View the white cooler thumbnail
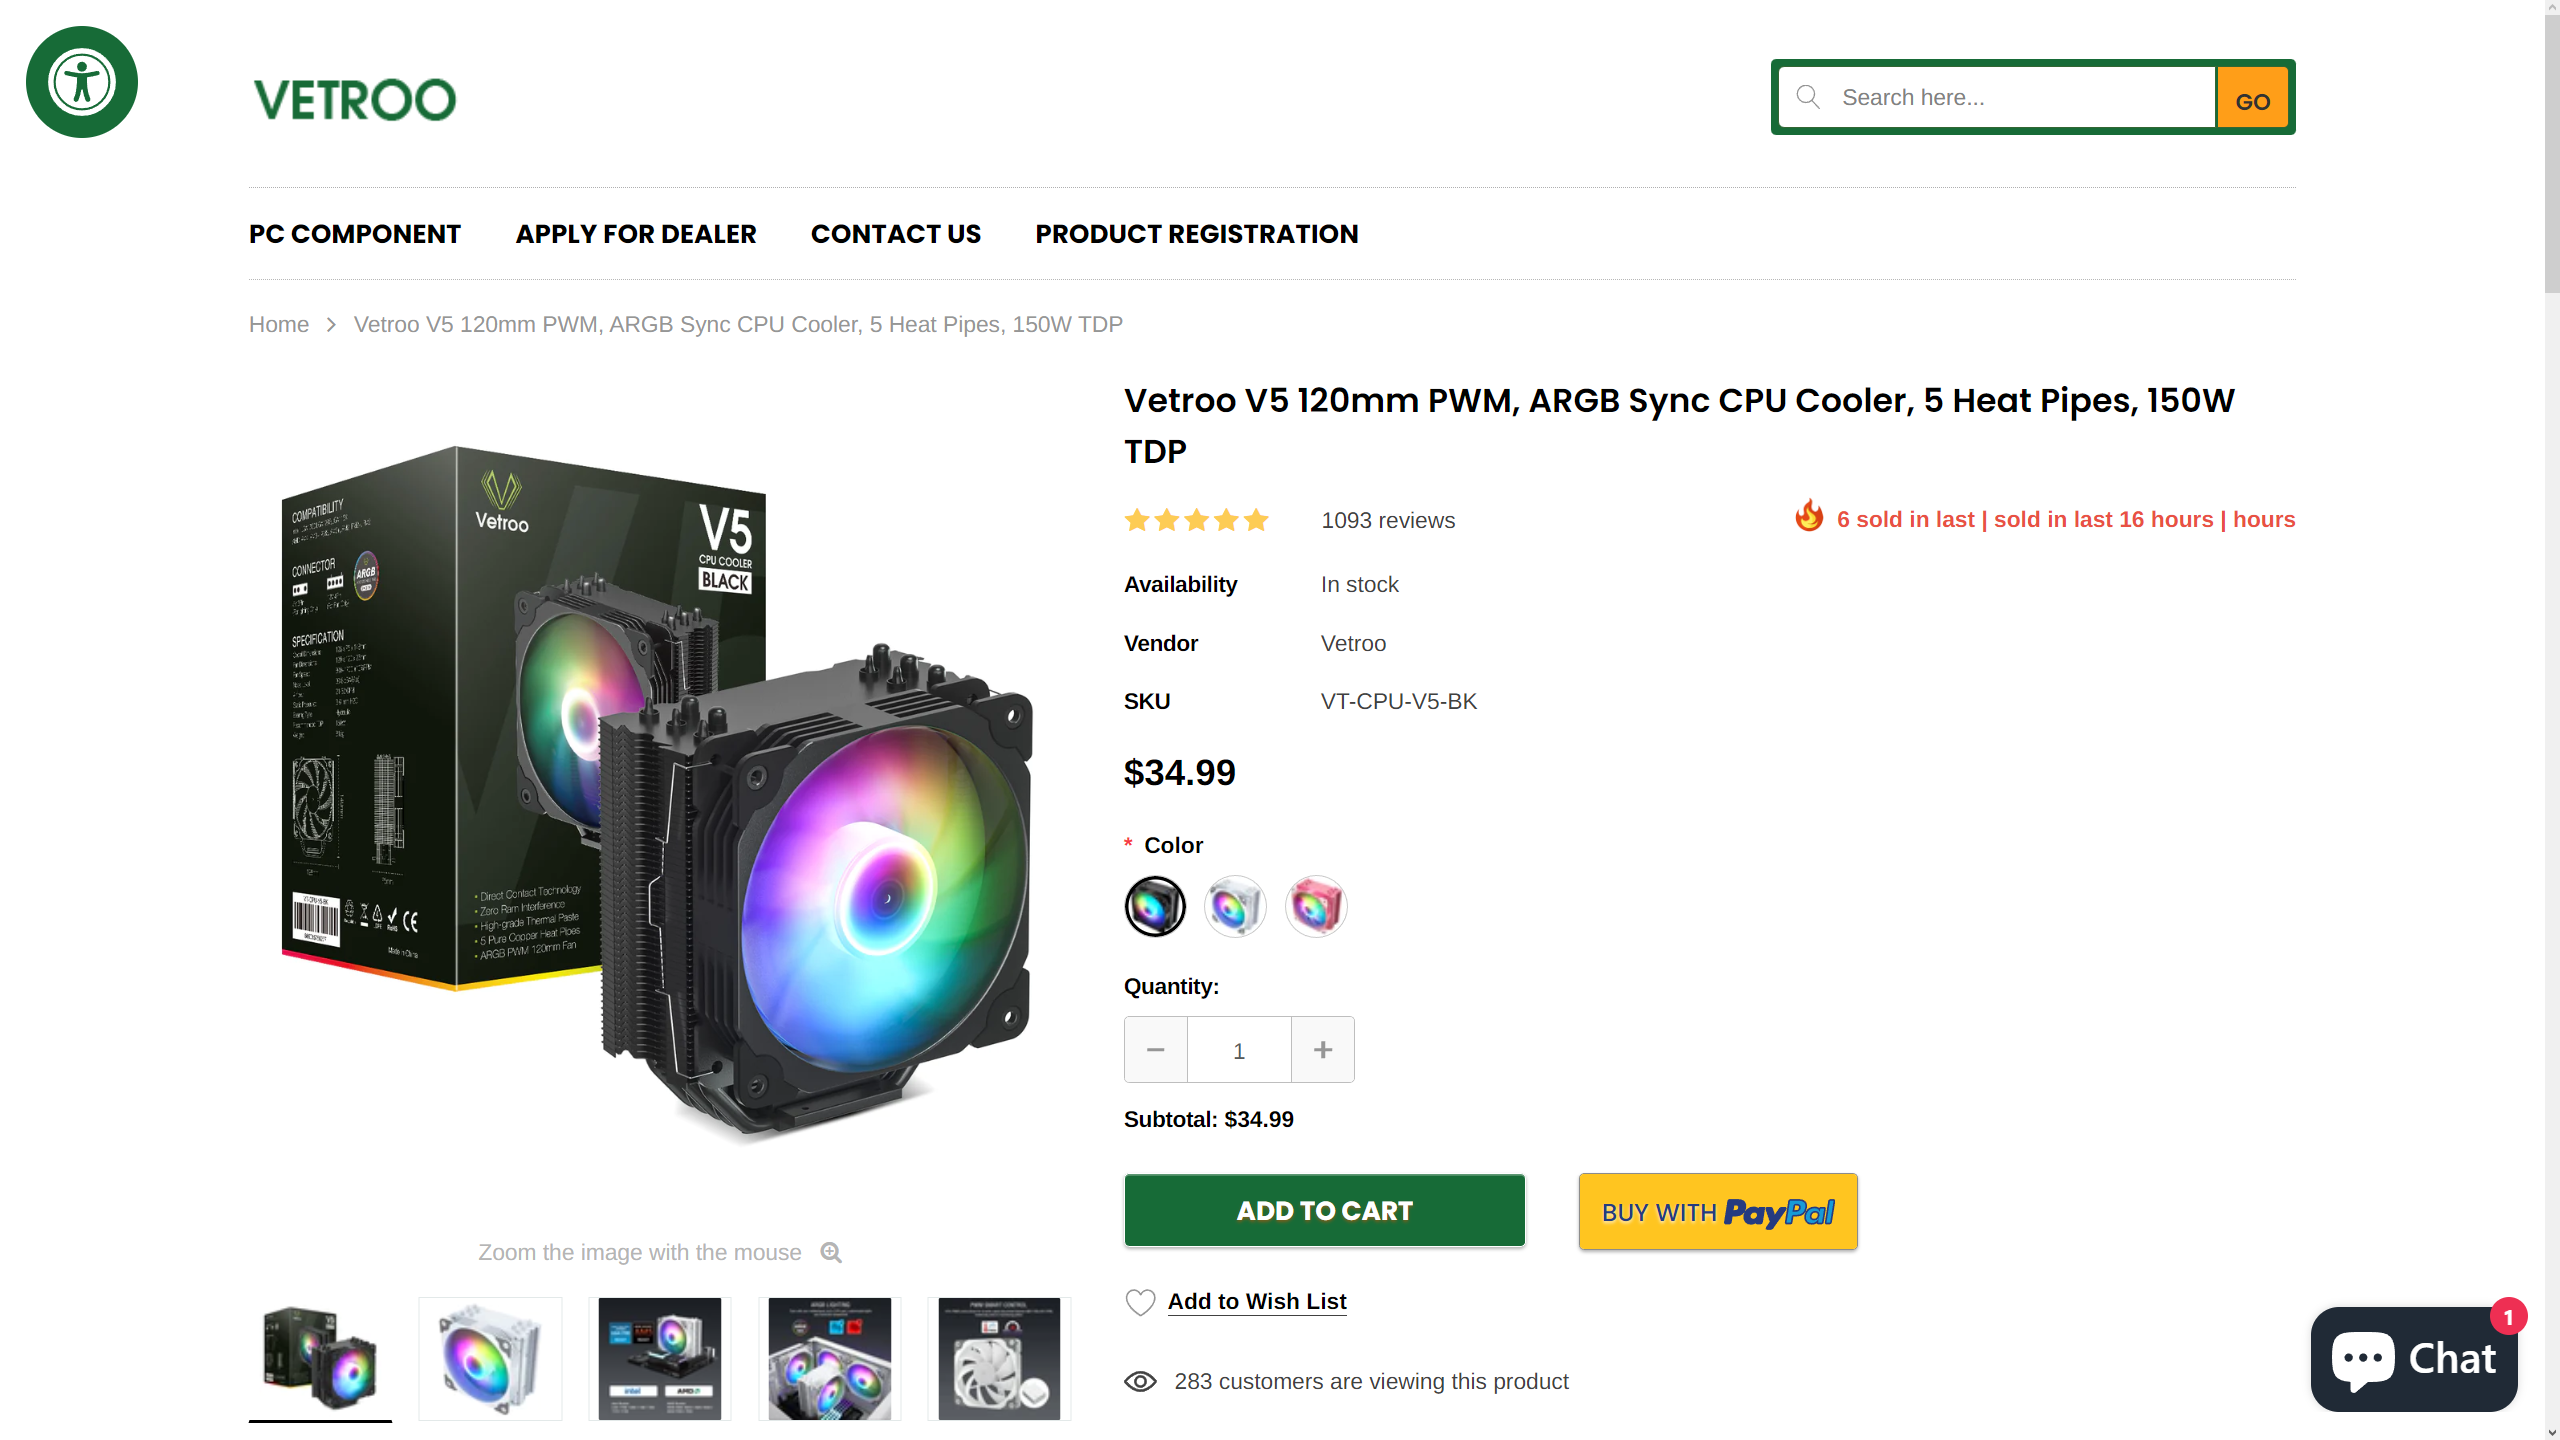Image resolution: width=2560 pixels, height=1440 pixels. point(490,1359)
